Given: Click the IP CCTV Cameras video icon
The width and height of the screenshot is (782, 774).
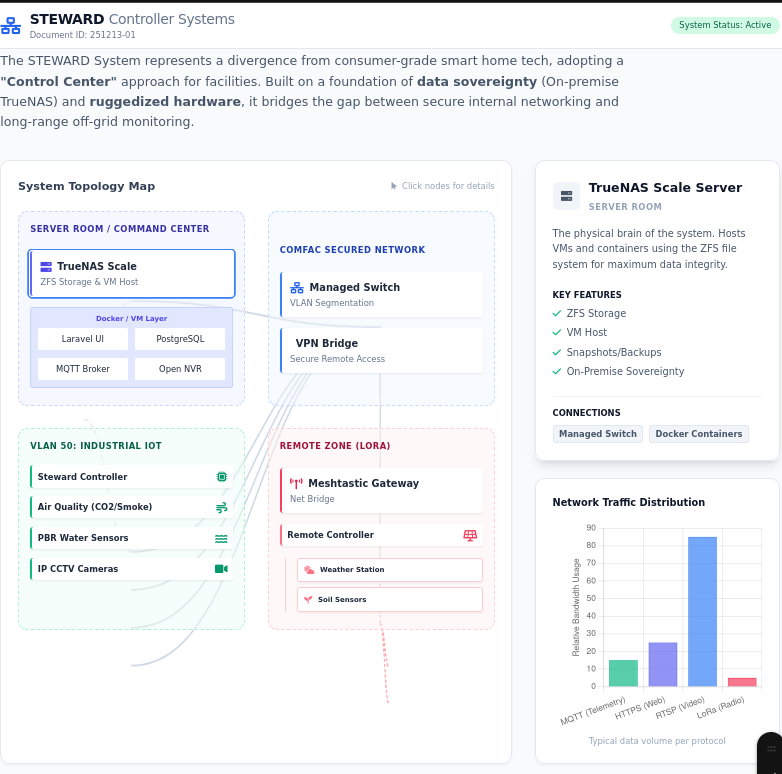Looking at the screenshot, I should pos(221,569).
